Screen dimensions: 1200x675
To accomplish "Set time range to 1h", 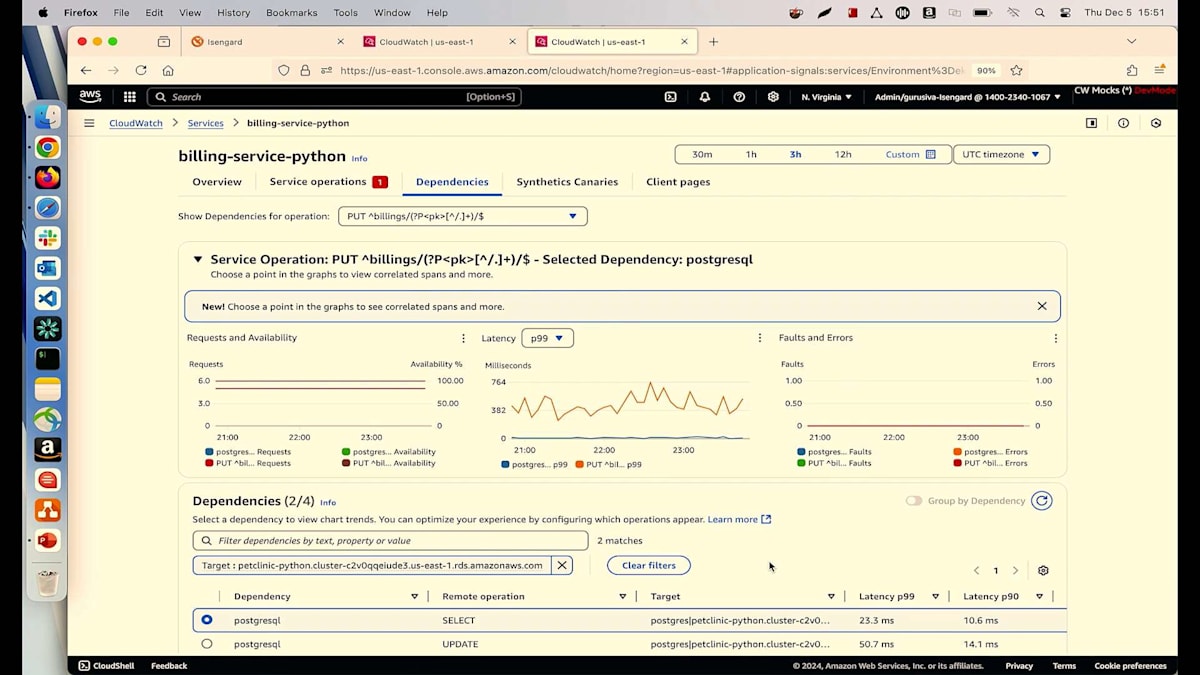I will point(751,154).
